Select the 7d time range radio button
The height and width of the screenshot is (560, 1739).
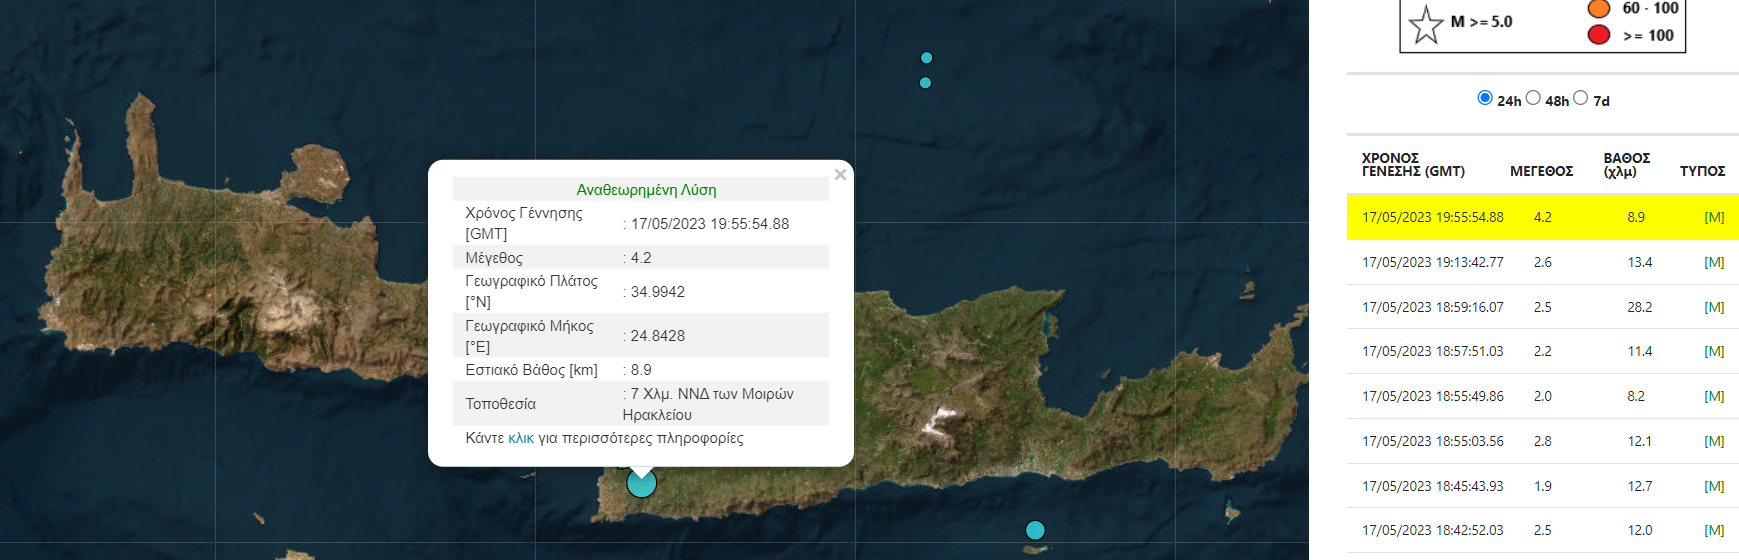[x=1580, y=98]
